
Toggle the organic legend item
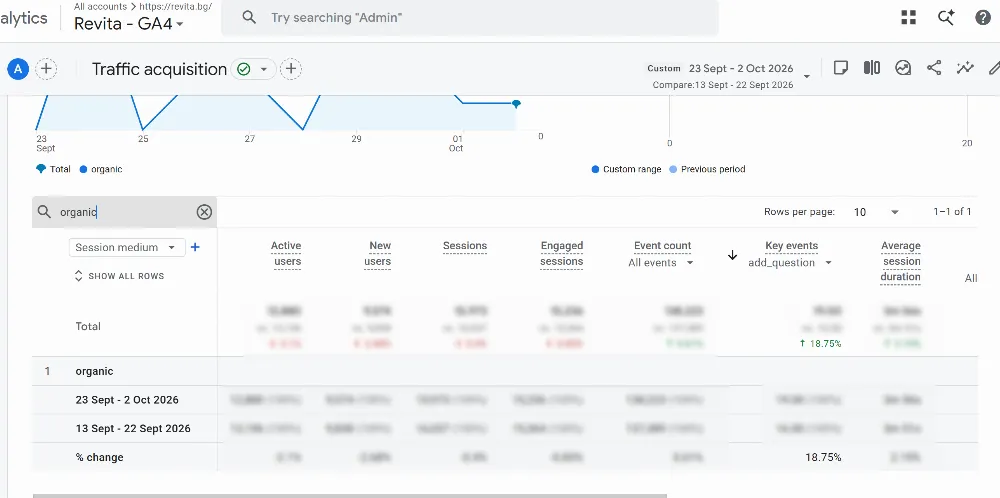coord(101,170)
